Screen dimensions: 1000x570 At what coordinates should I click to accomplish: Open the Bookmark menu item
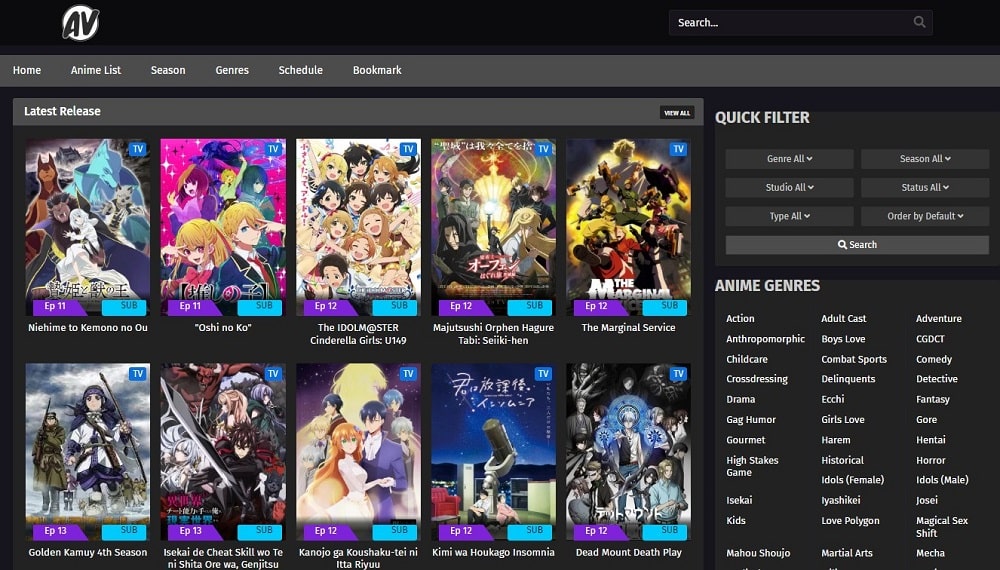(x=377, y=70)
